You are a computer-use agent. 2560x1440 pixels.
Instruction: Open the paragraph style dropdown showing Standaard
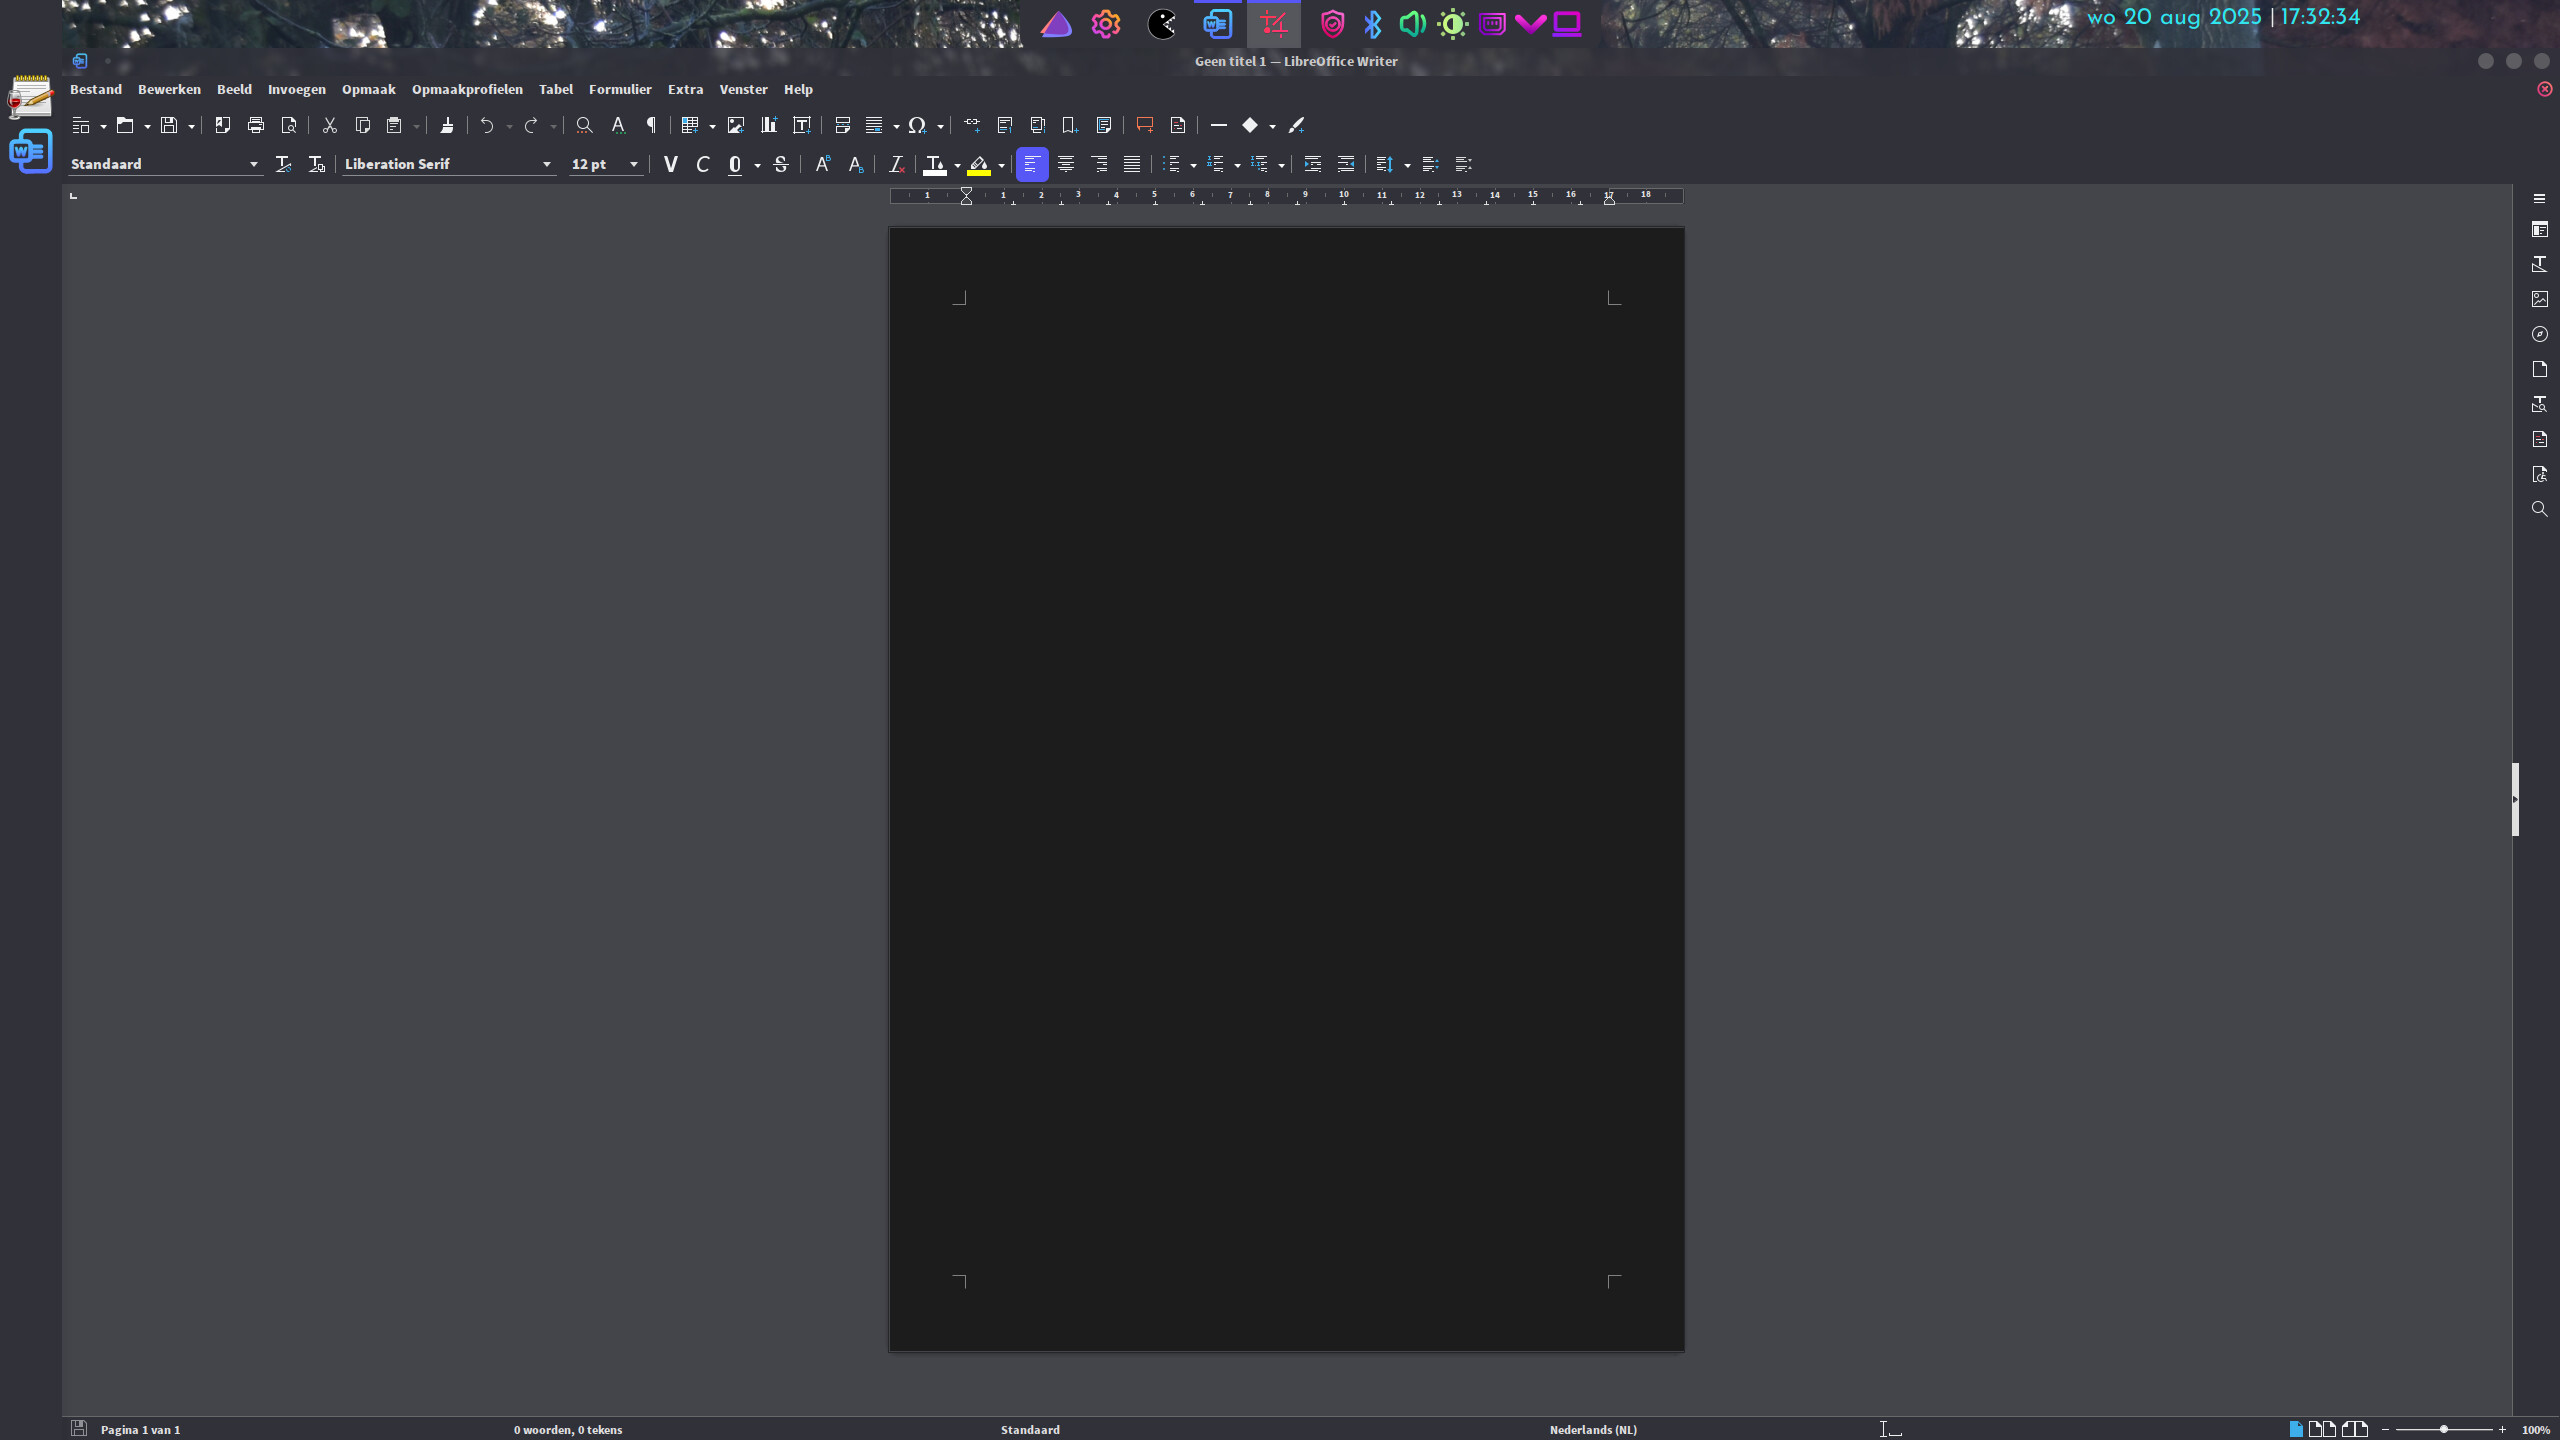pyautogui.click(x=253, y=164)
